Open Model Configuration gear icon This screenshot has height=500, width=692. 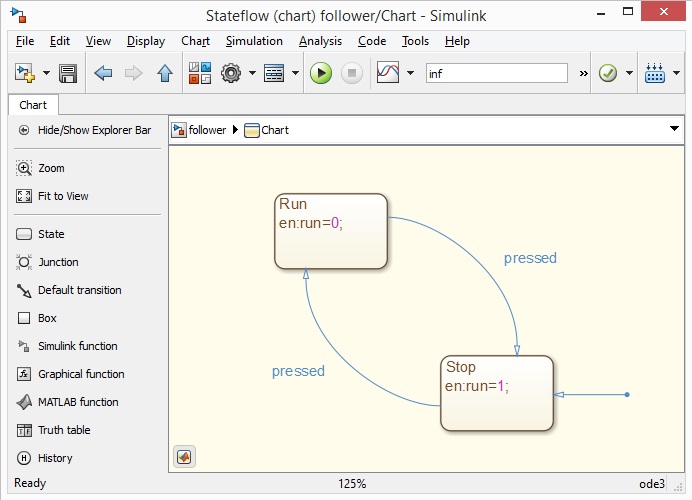(x=231, y=73)
